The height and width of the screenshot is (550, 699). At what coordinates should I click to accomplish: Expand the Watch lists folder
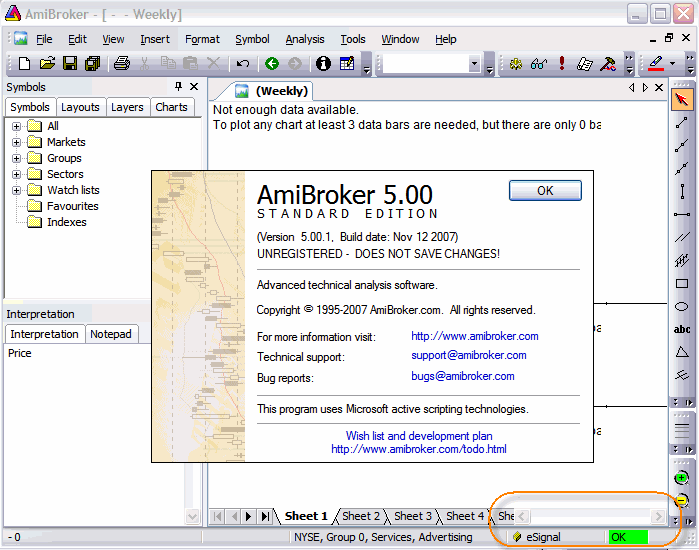pos(16,190)
